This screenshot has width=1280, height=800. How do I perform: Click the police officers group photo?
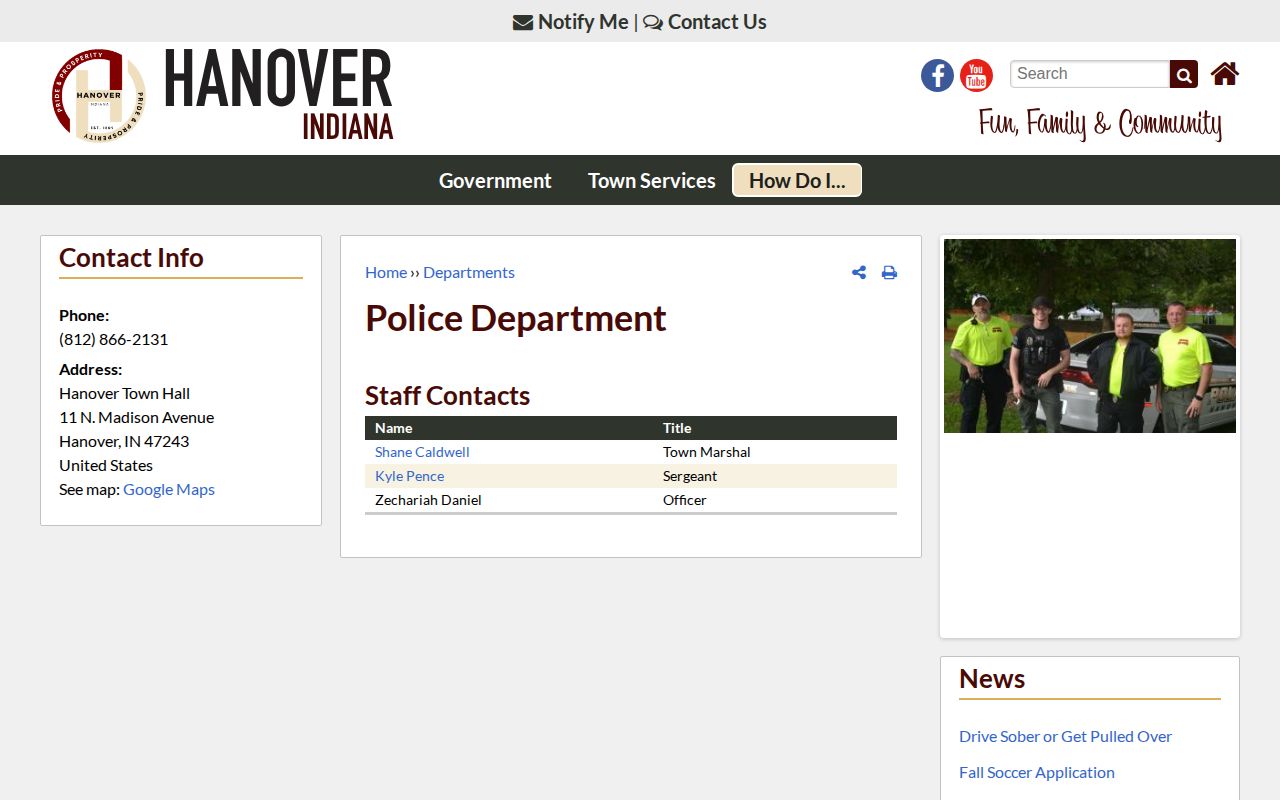pos(1090,336)
